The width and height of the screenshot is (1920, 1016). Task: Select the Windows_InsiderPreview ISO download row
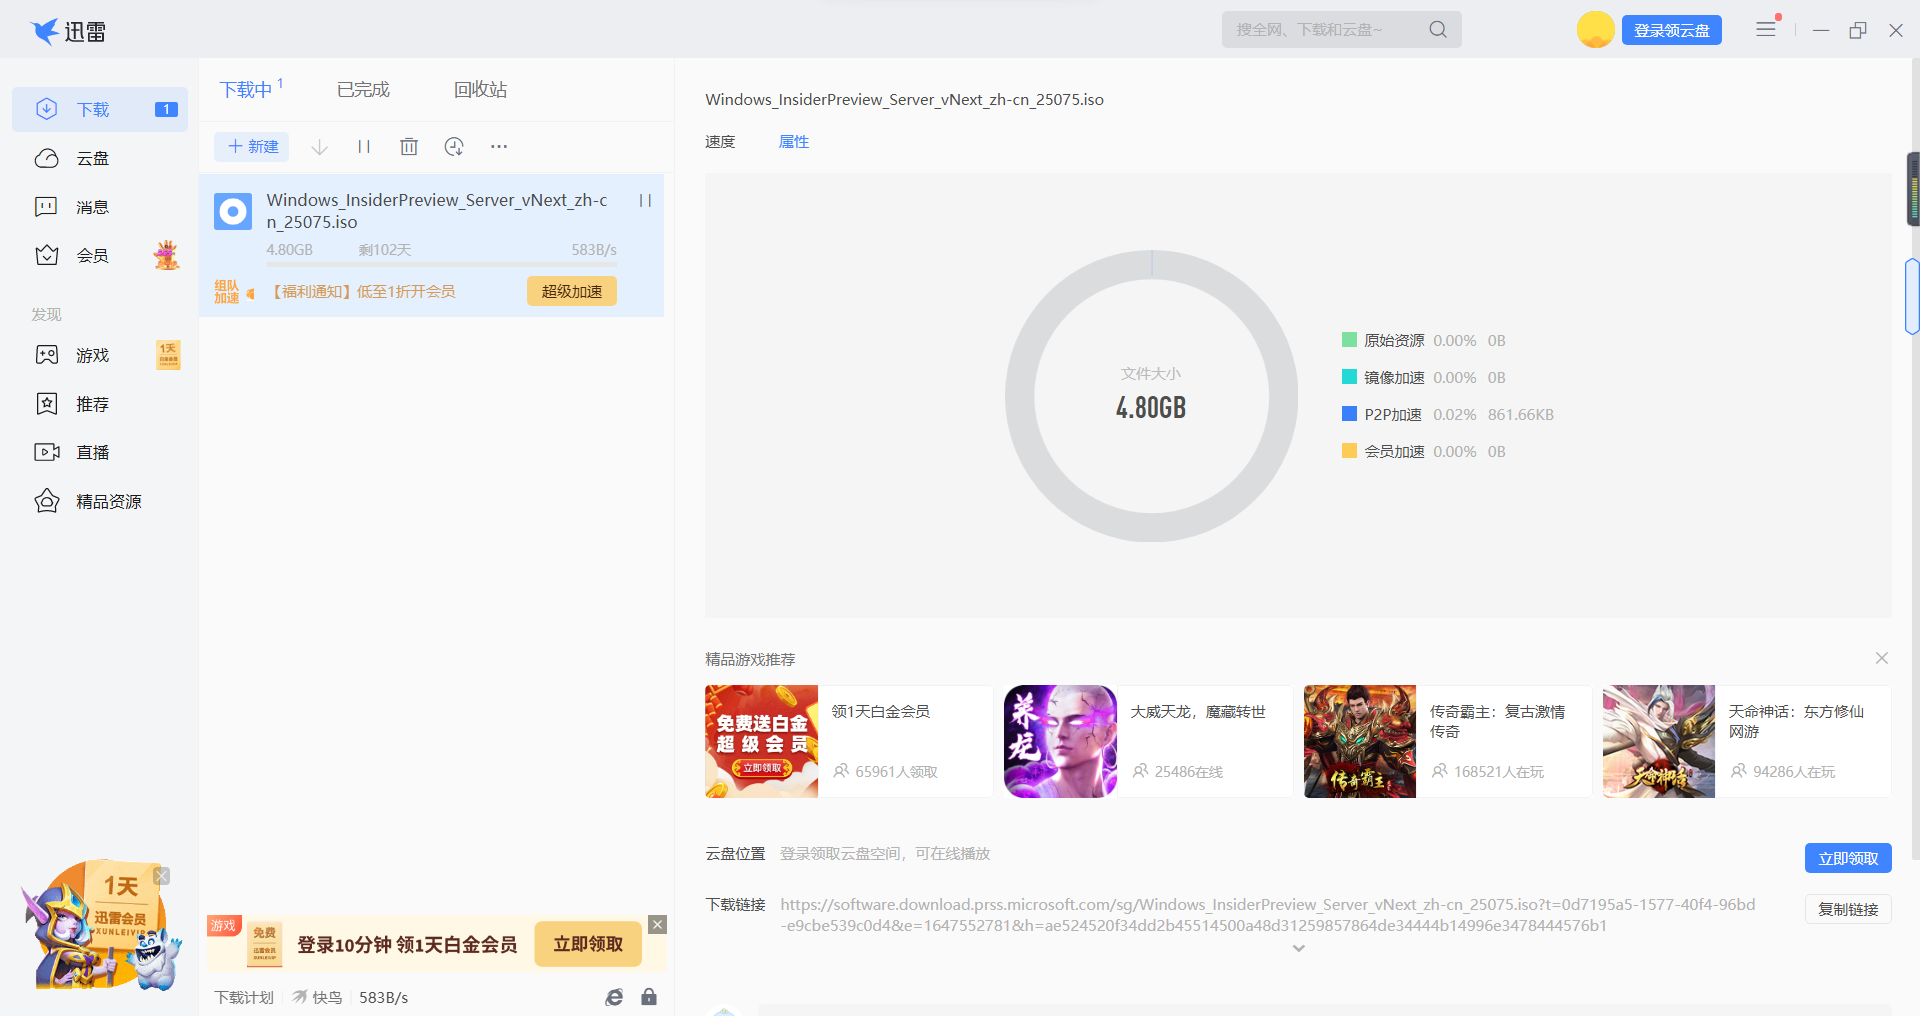tap(431, 246)
